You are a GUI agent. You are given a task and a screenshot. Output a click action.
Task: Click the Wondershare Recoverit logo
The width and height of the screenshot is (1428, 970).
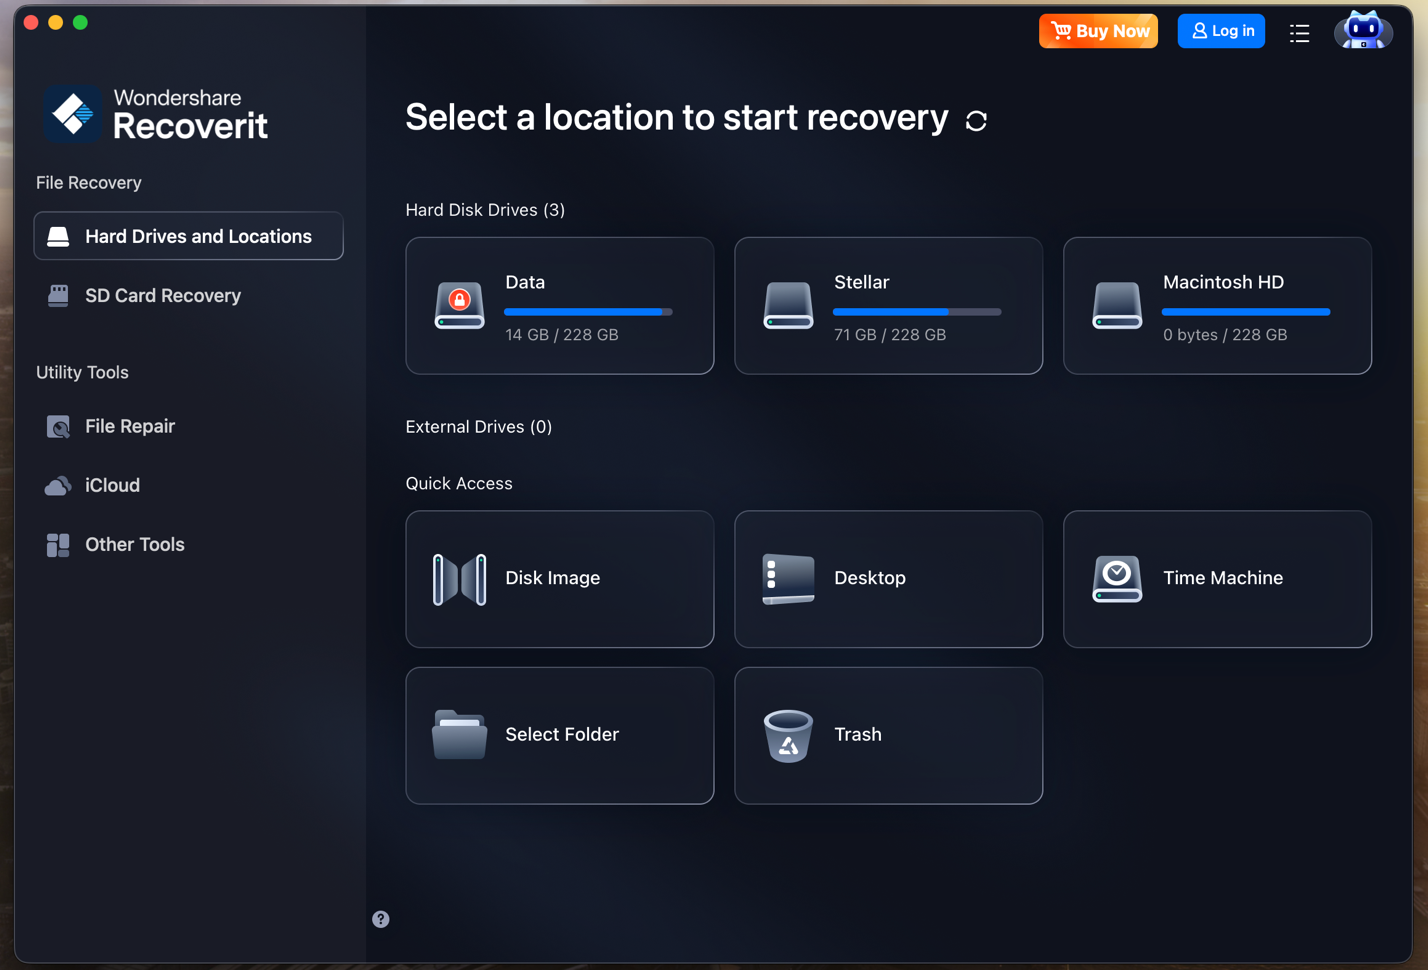pyautogui.click(x=156, y=113)
